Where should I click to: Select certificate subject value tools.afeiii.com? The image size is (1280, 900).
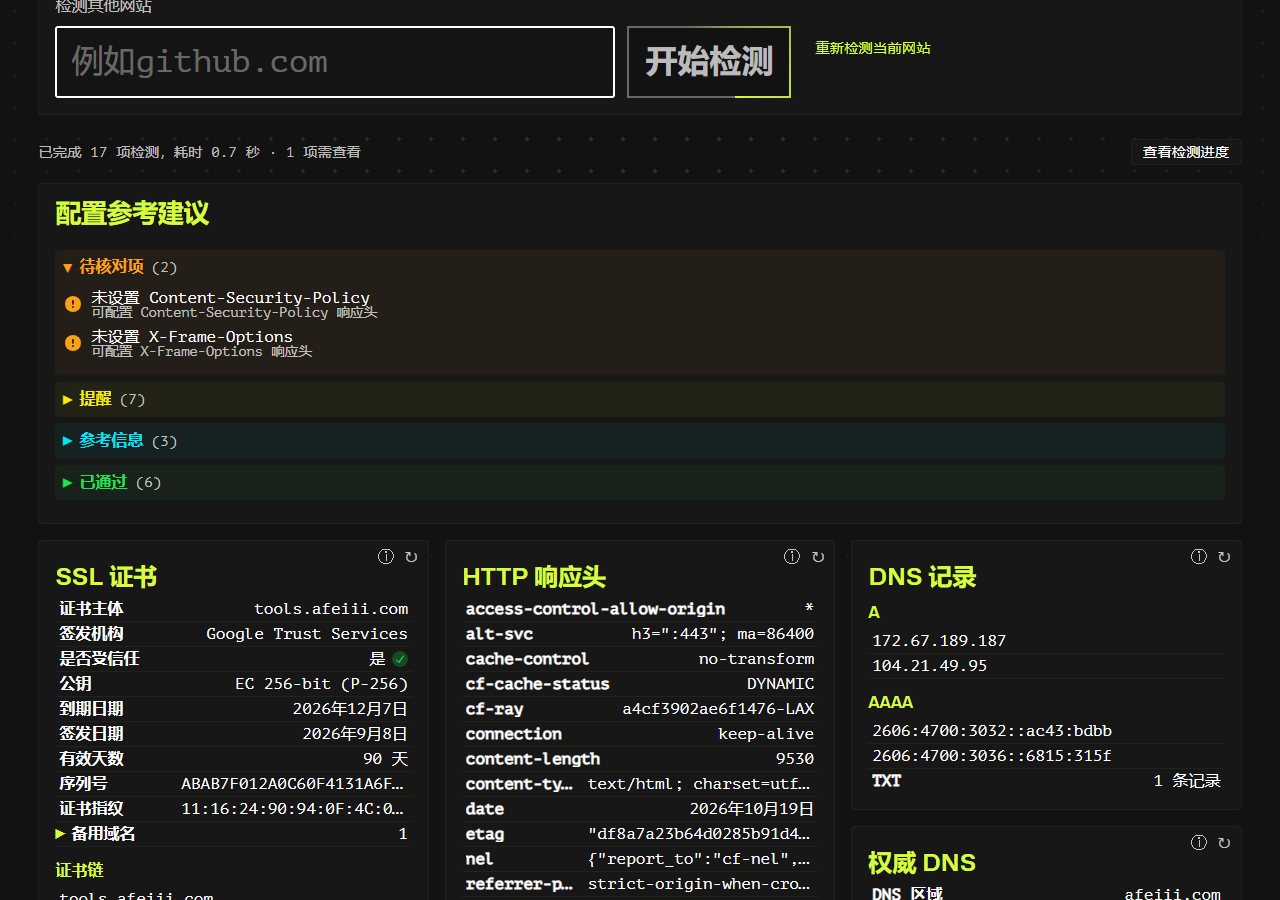(331, 609)
